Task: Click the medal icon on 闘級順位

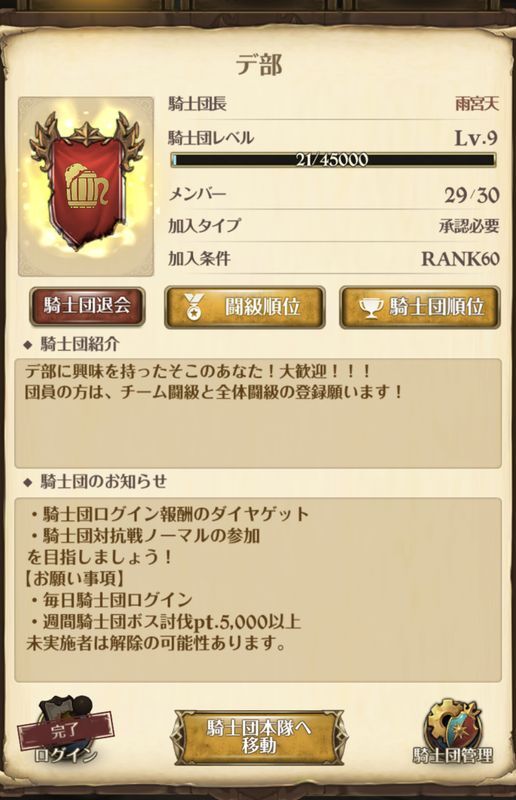Action: click(194, 308)
